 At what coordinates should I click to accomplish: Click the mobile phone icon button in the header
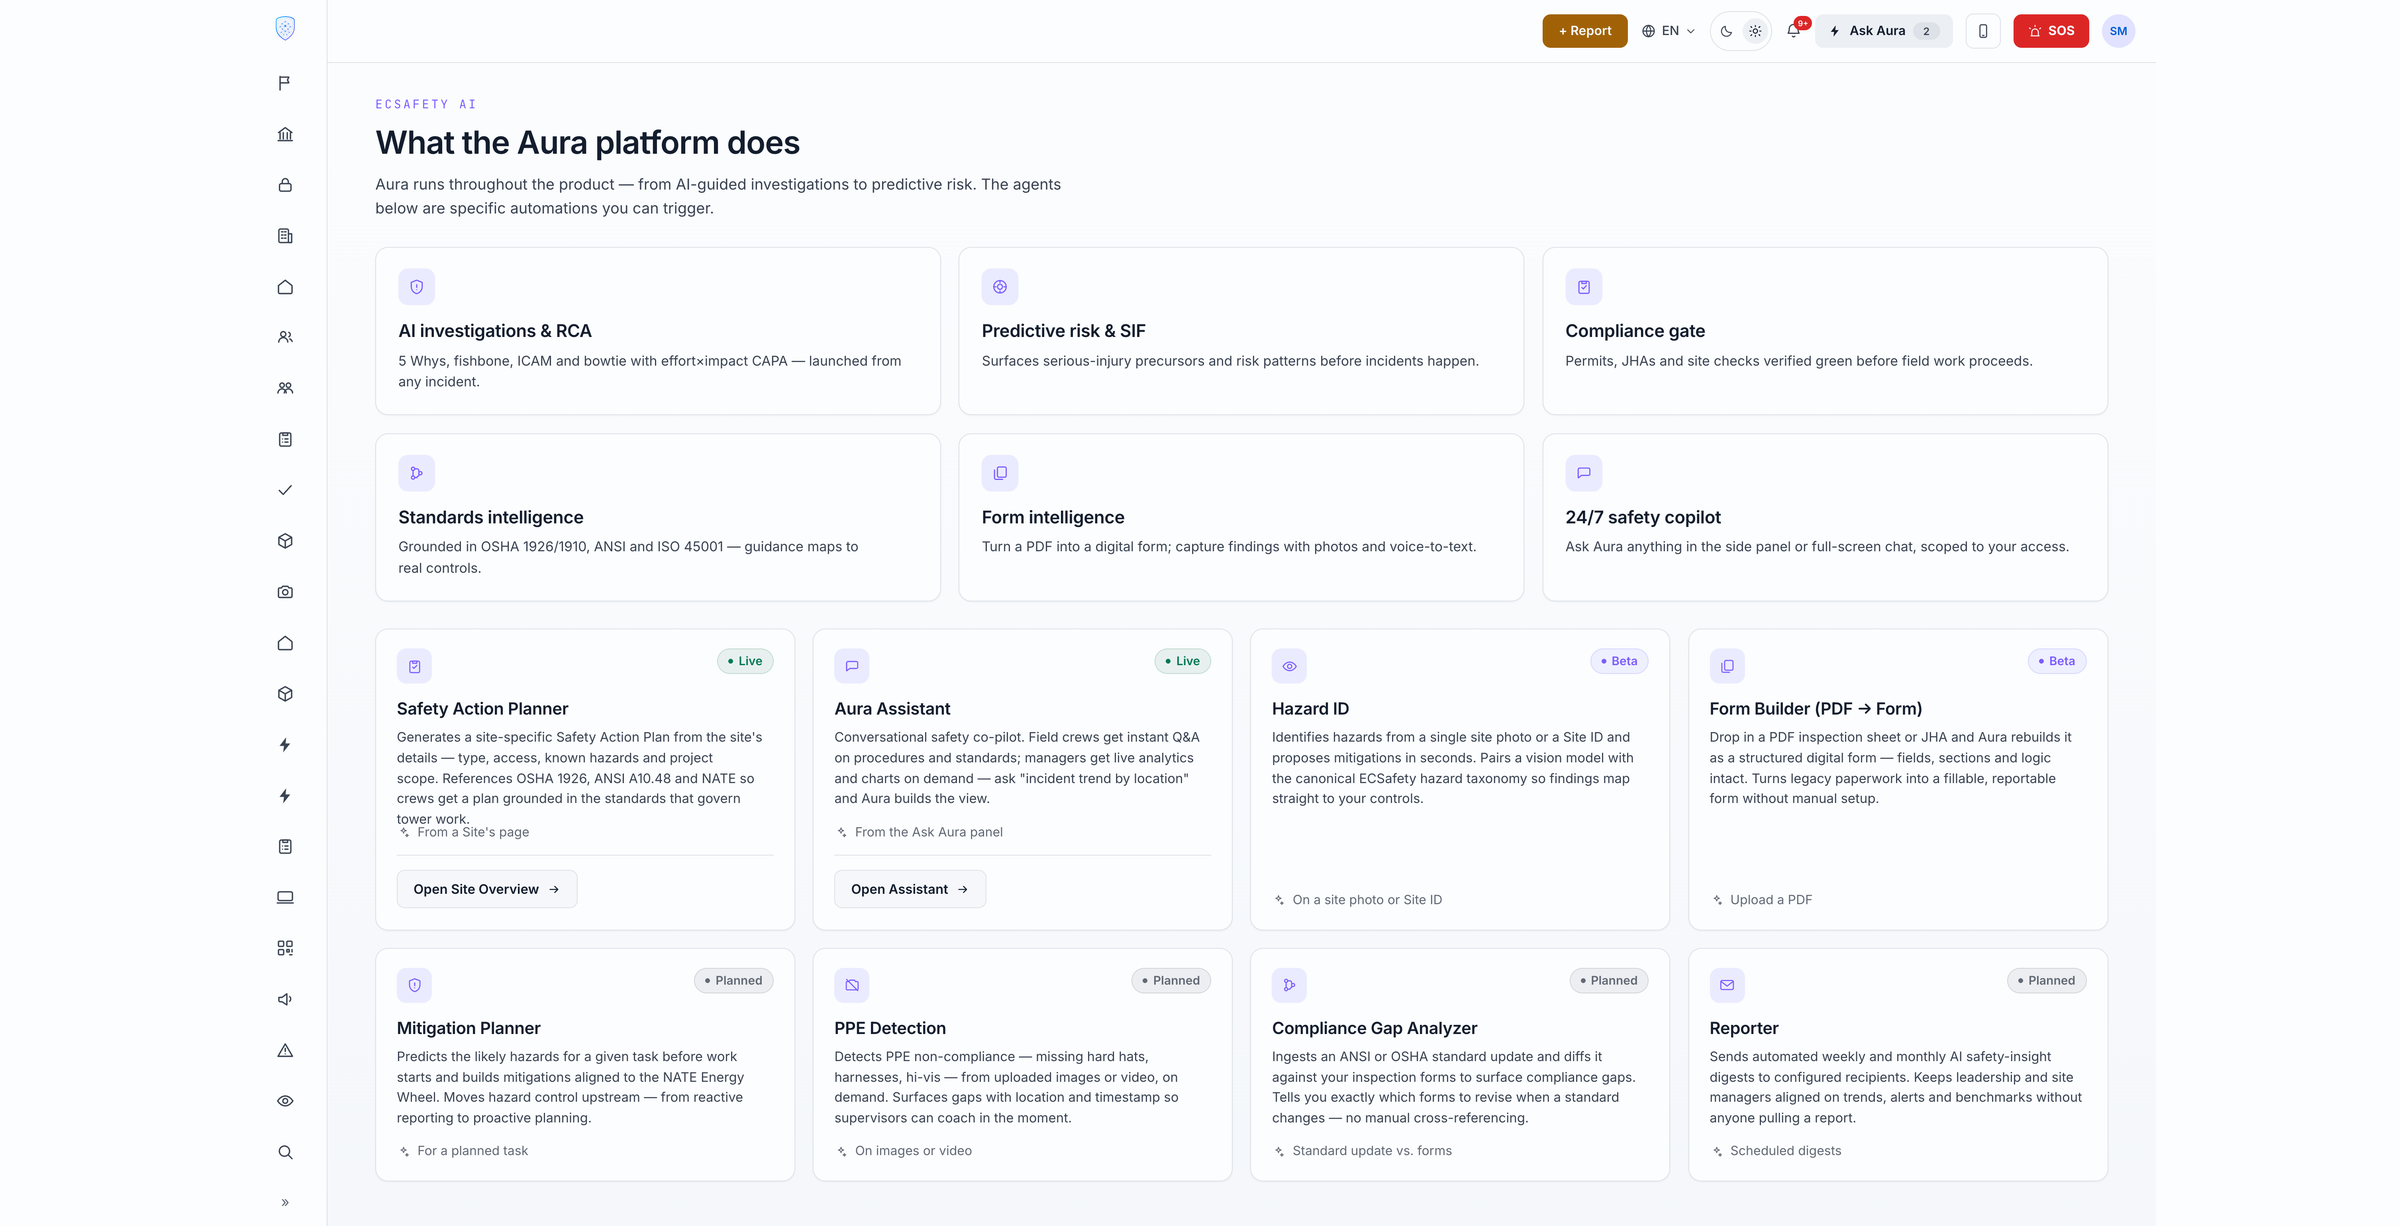tap(1983, 31)
